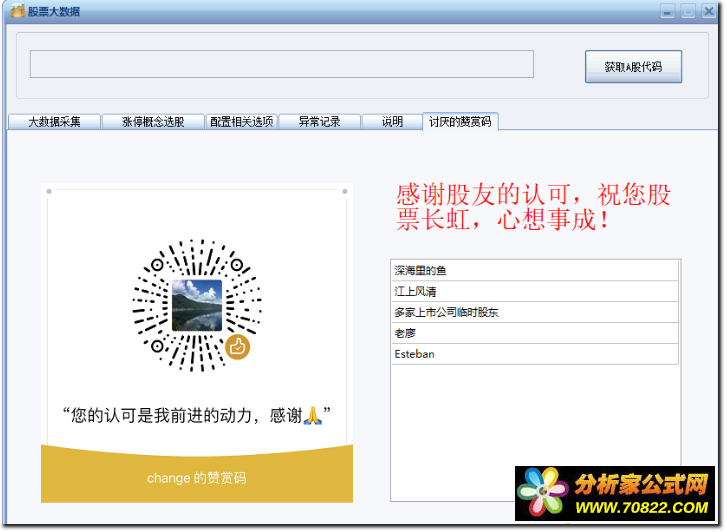Select the 老廖 list row
Image resolution: width=727 pixels, height=532 pixels.
535,333
